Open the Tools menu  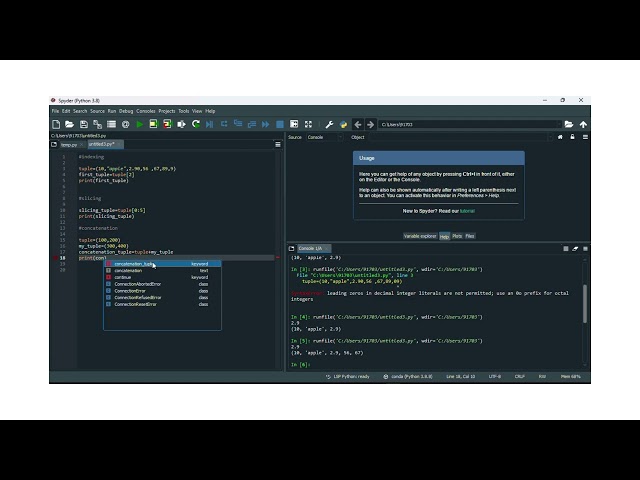pyautogui.click(x=184, y=111)
